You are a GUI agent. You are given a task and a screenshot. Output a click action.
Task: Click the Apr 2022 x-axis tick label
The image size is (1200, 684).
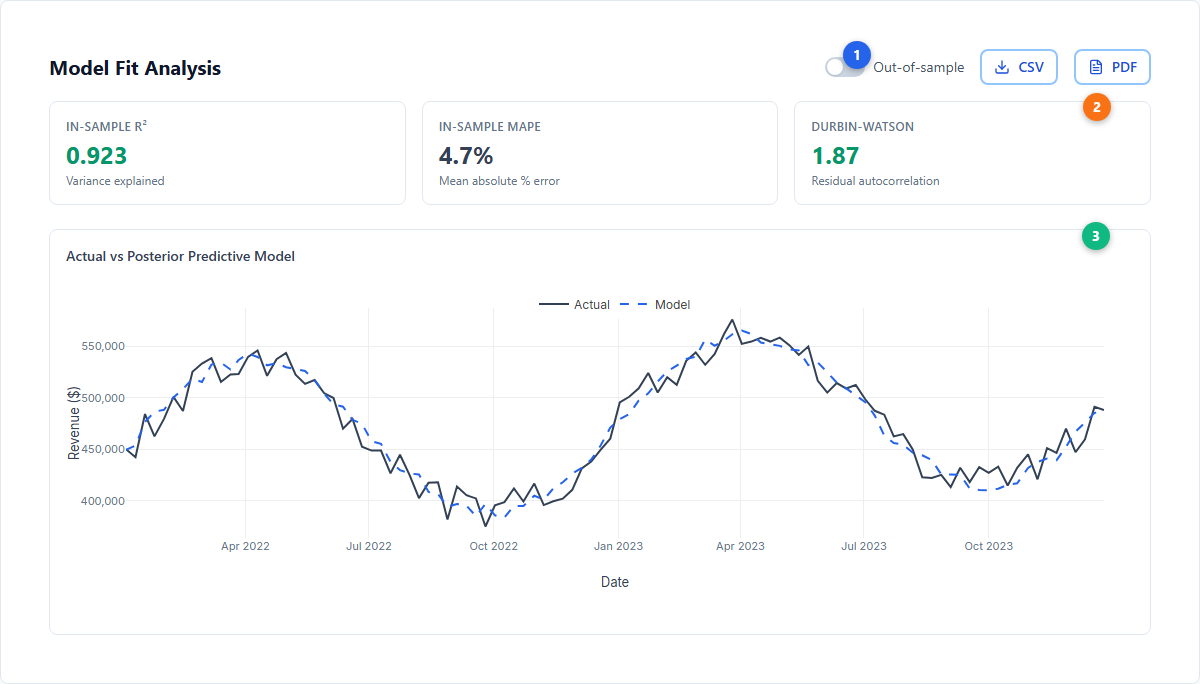245,546
